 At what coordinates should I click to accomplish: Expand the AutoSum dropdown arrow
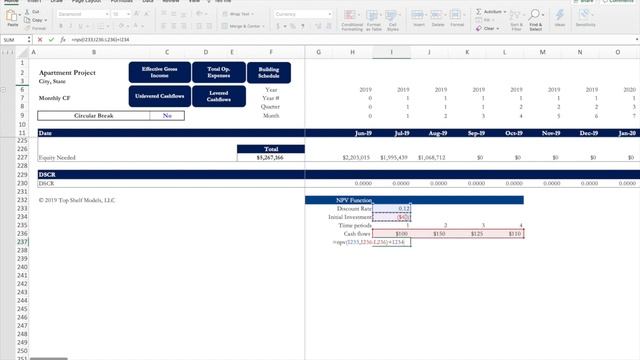[505, 12]
